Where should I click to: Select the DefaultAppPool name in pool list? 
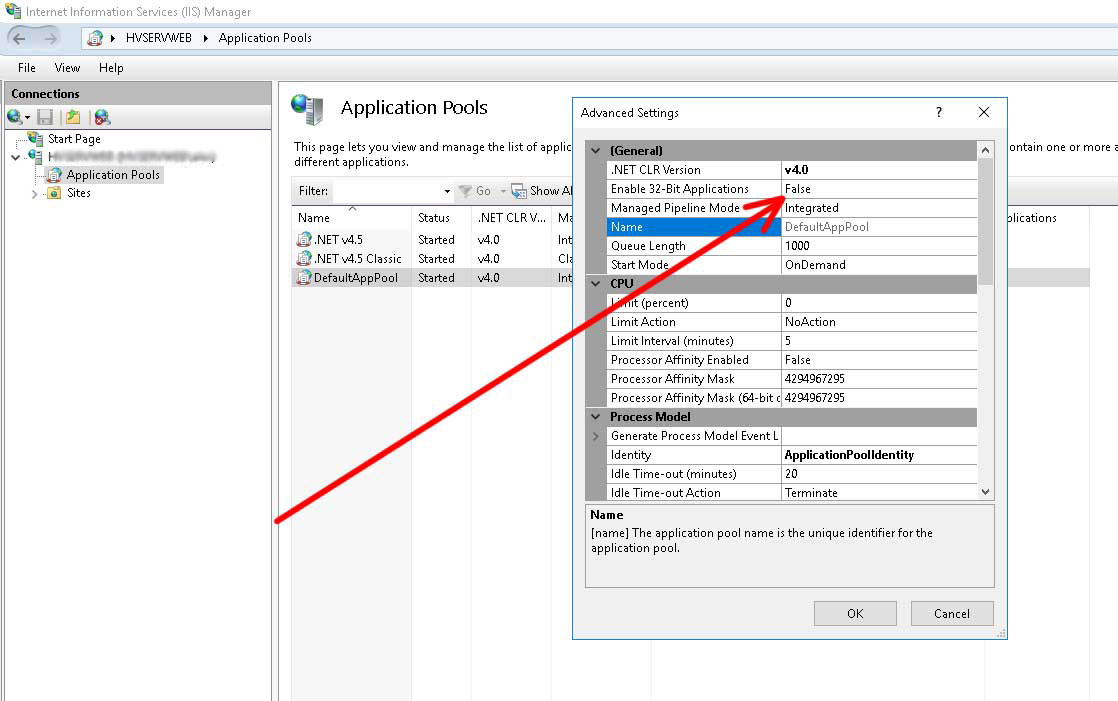(356, 278)
